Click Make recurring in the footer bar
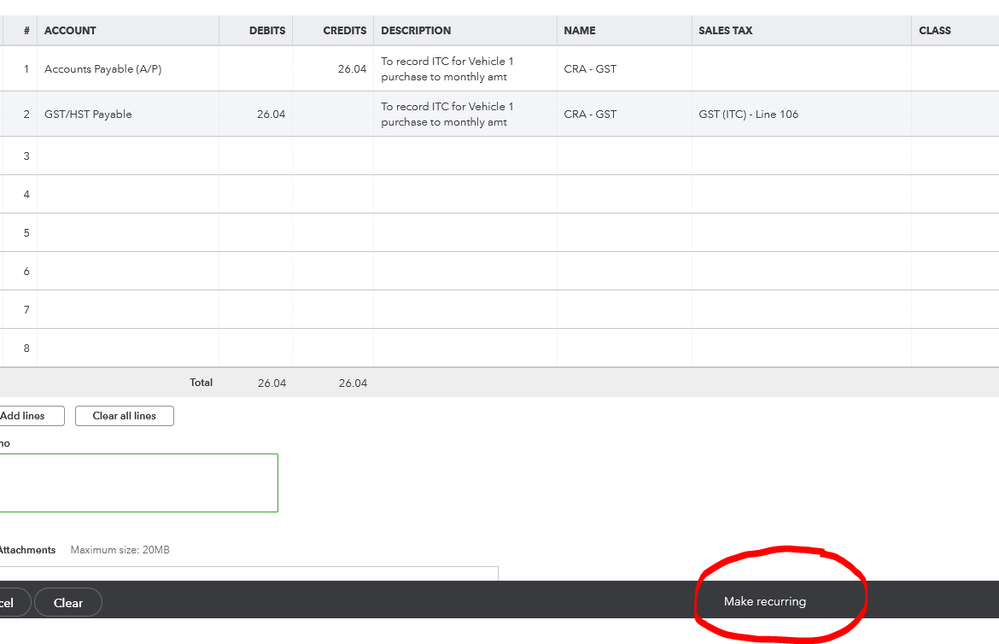This screenshot has height=644, width=999. coord(765,601)
